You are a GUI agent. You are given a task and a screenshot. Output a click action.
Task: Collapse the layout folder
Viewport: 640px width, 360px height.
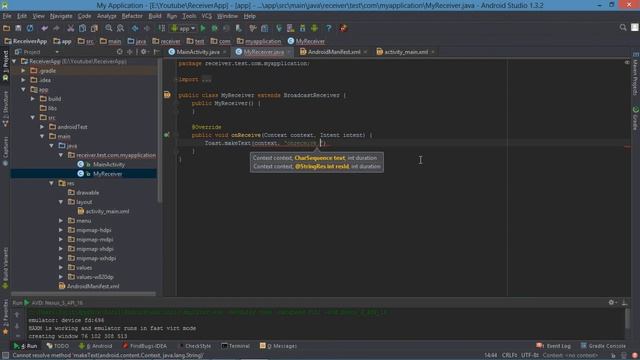coord(61,202)
